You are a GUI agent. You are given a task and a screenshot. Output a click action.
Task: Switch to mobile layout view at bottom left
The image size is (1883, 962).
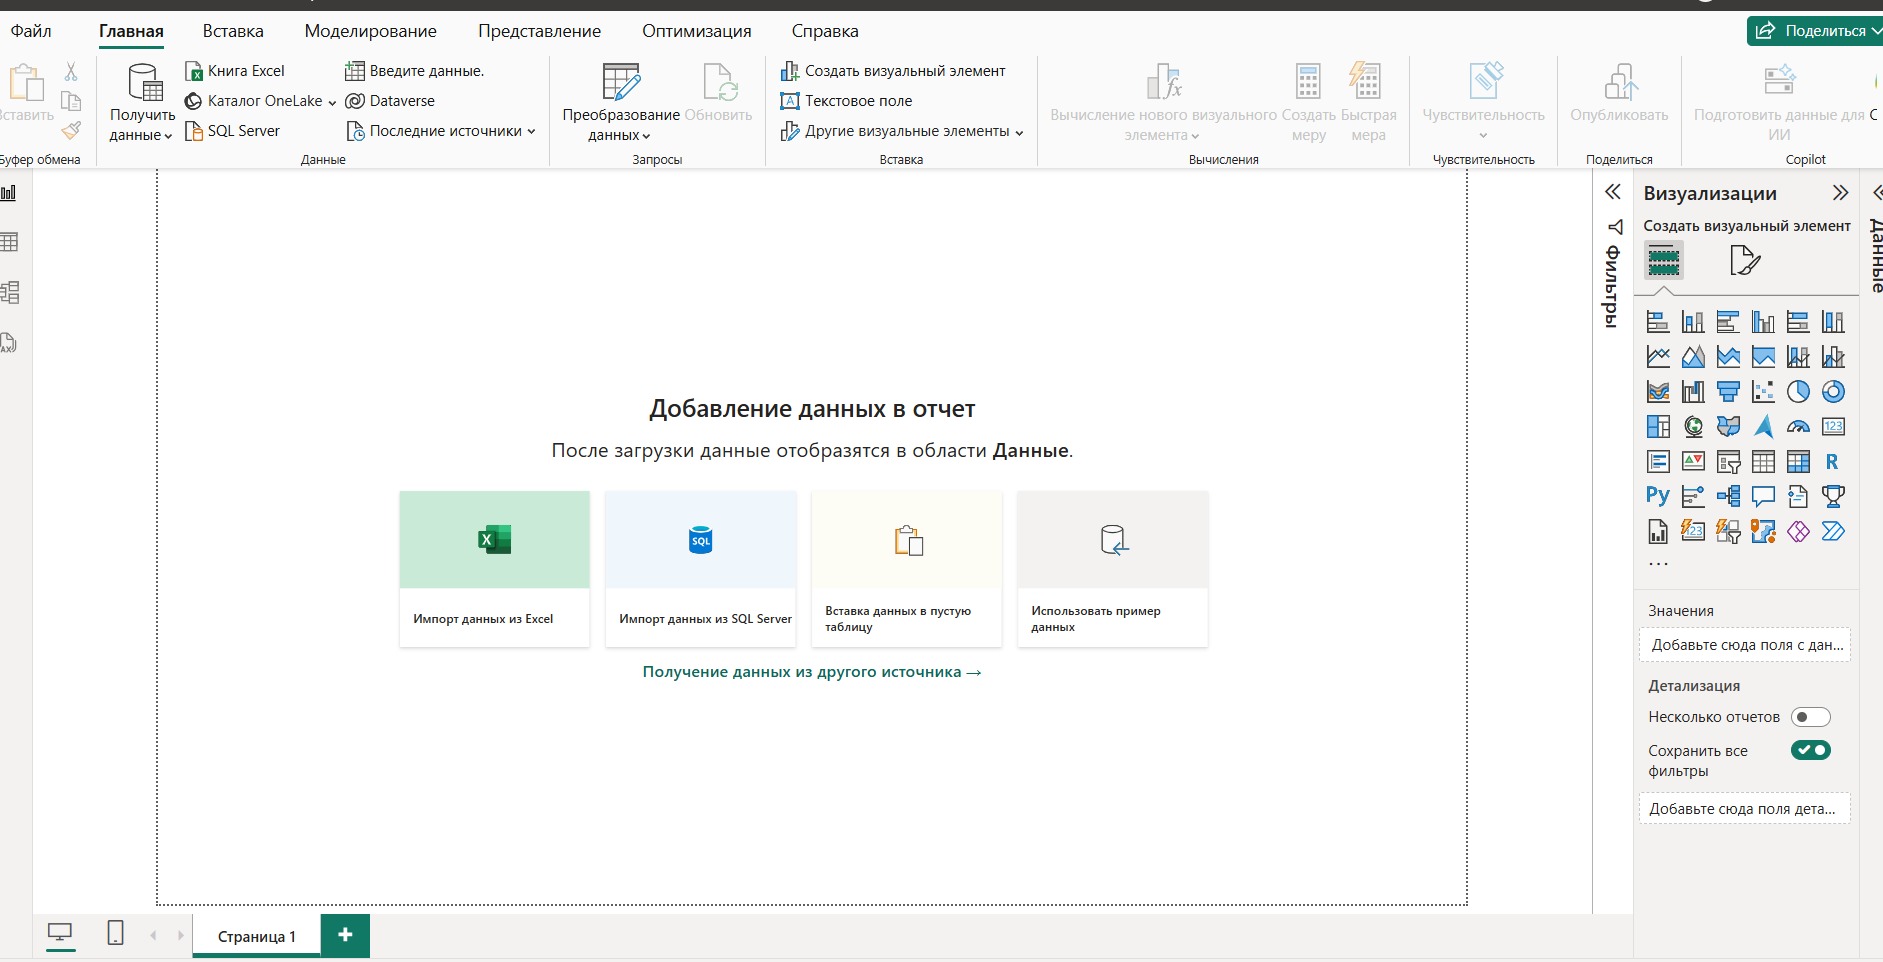(114, 934)
